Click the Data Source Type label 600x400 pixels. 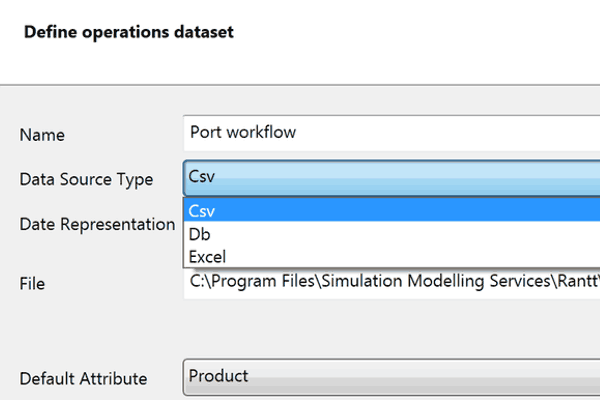86,179
